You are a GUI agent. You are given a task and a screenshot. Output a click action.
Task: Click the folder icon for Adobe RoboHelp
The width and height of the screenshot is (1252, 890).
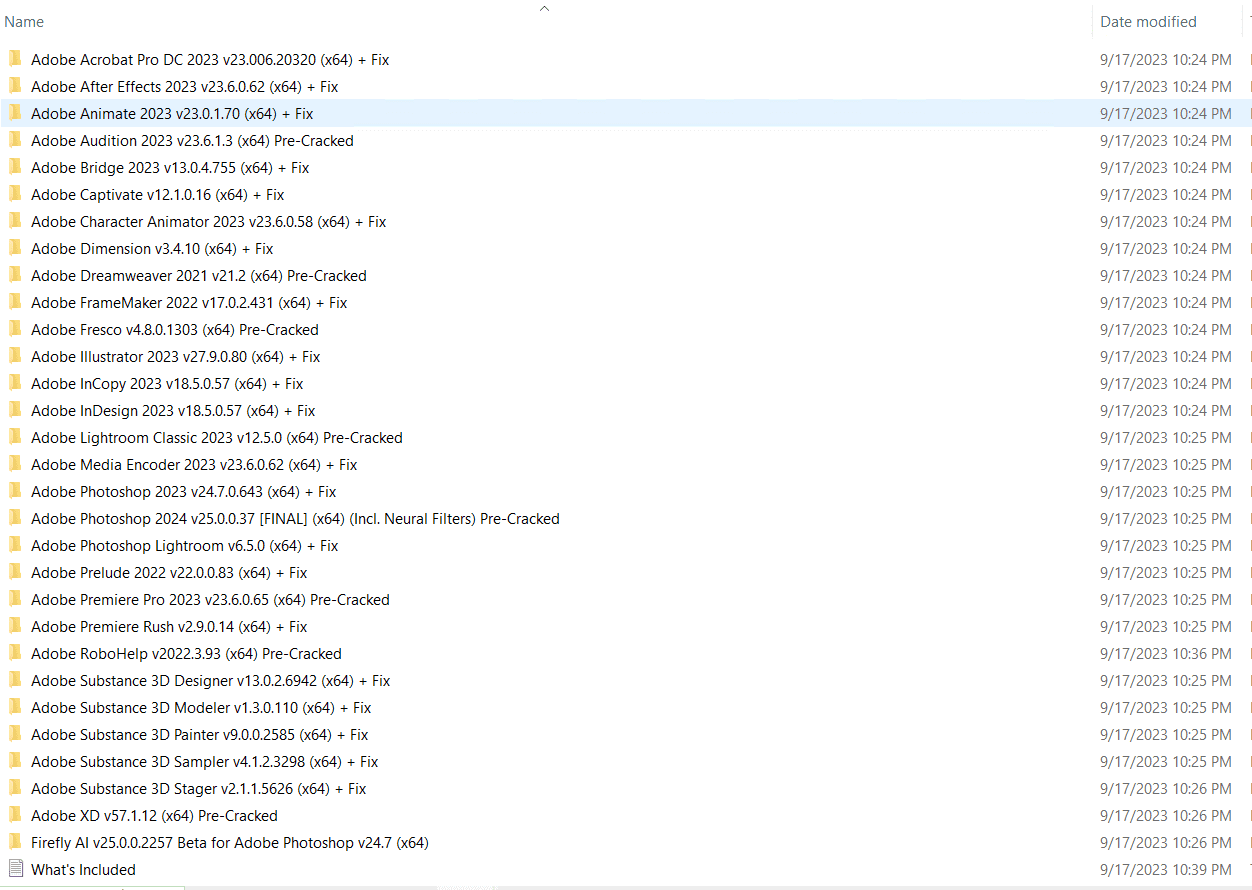15,653
